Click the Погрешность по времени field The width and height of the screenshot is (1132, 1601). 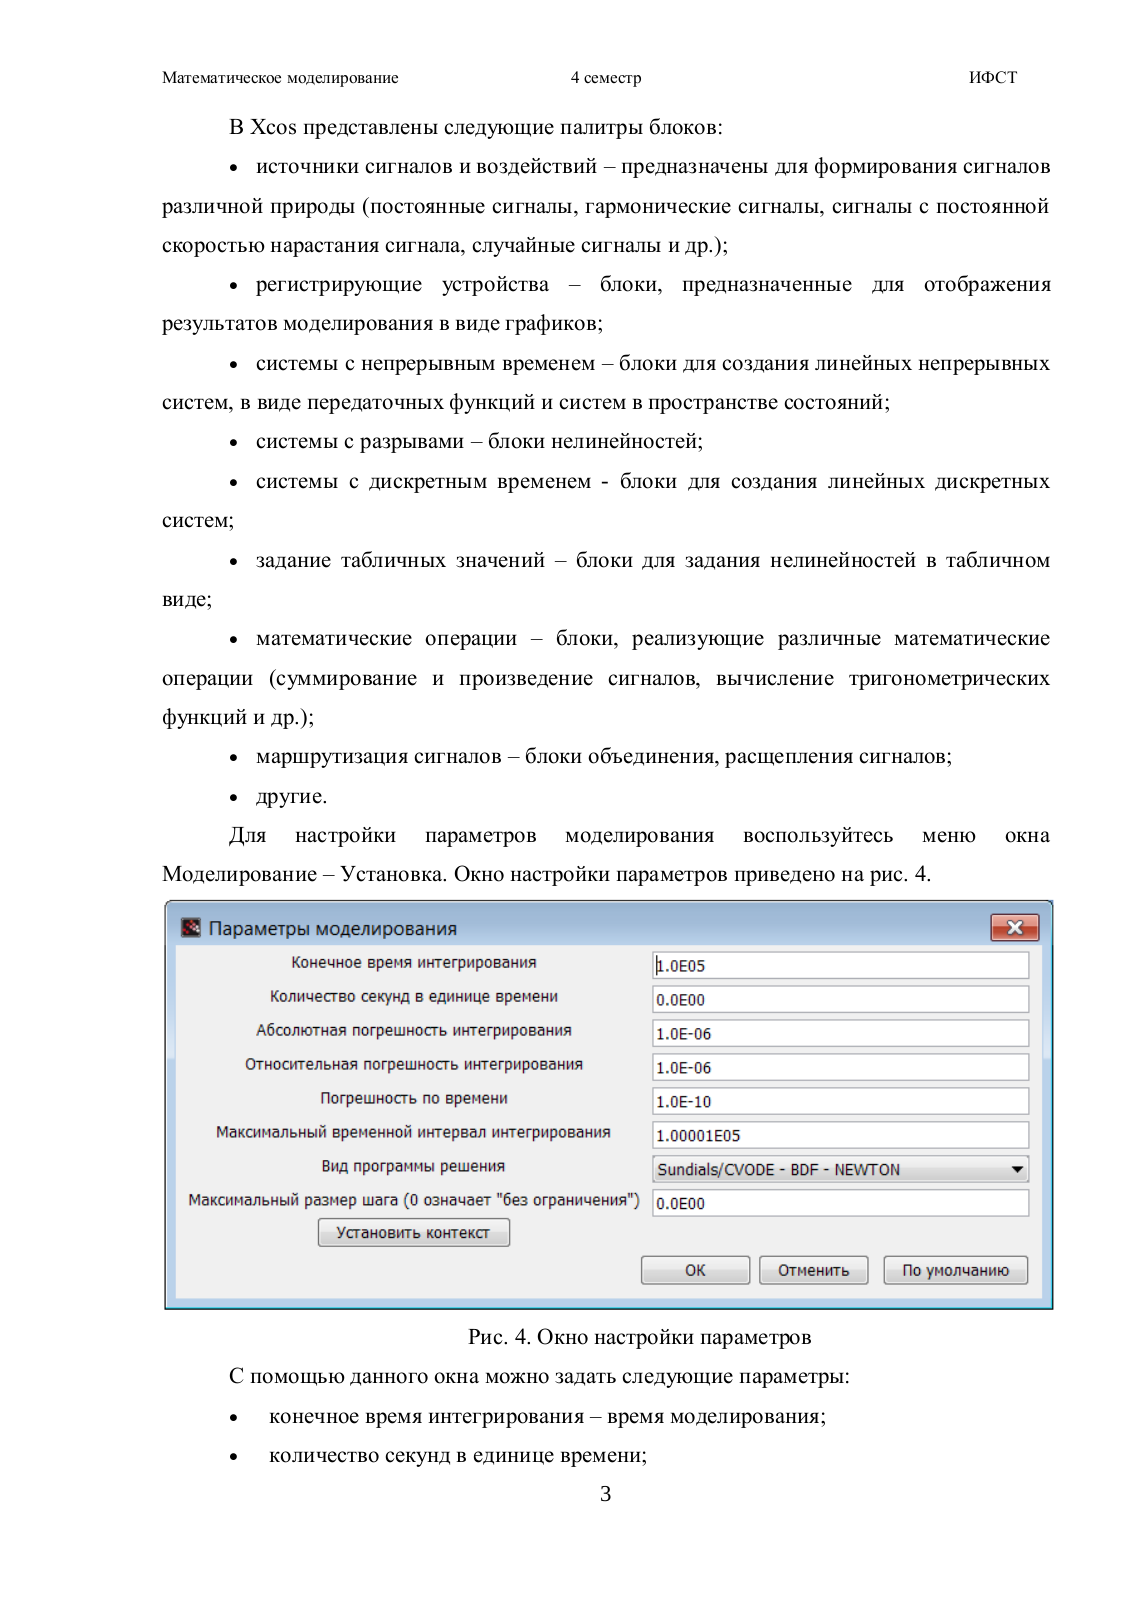(x=840, y=1101)
